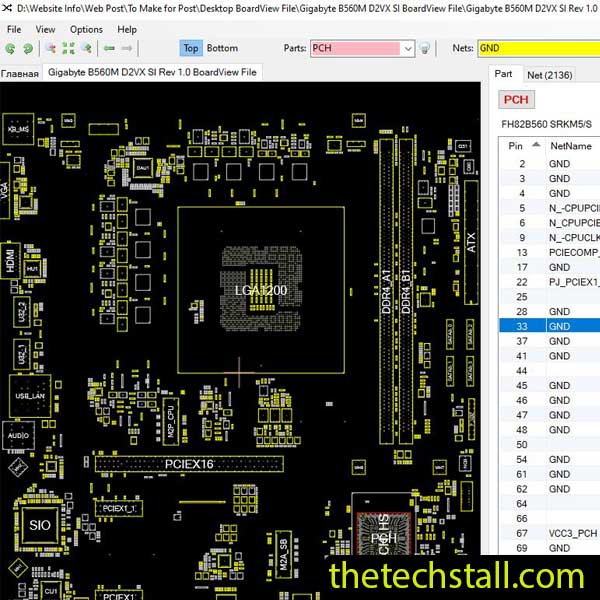This screenshot has width=600, height=600.
Task: Click the DDR4_A1 memory slot
Action: click(386, 292)
